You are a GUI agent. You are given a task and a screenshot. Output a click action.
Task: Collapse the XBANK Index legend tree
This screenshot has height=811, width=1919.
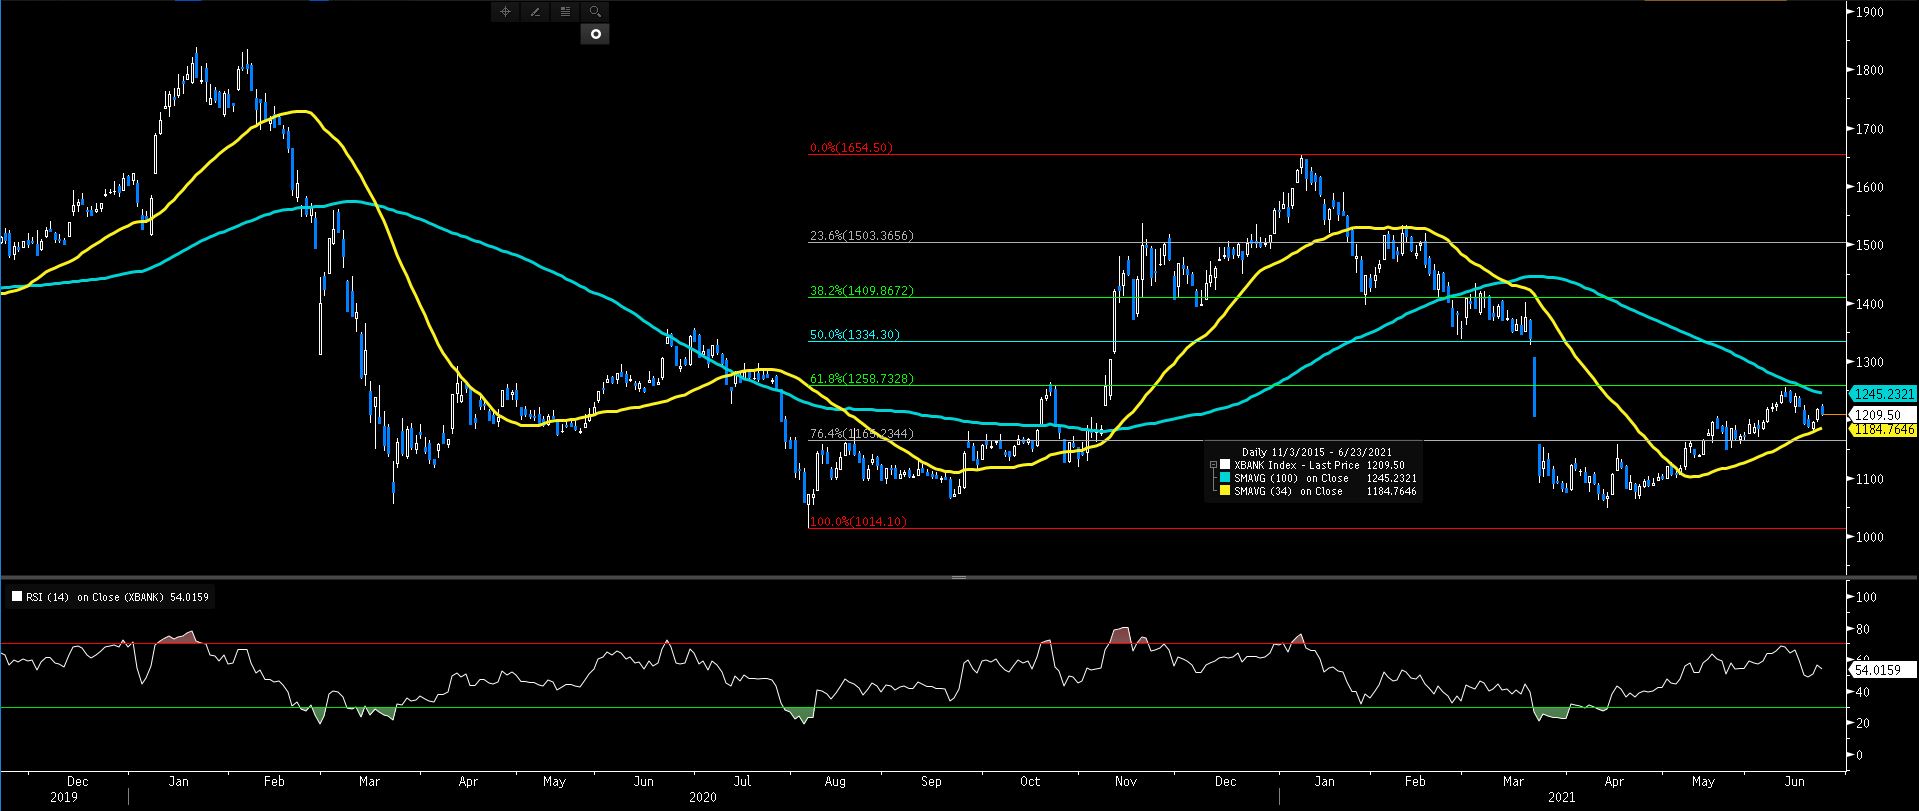coord(1213,465)
